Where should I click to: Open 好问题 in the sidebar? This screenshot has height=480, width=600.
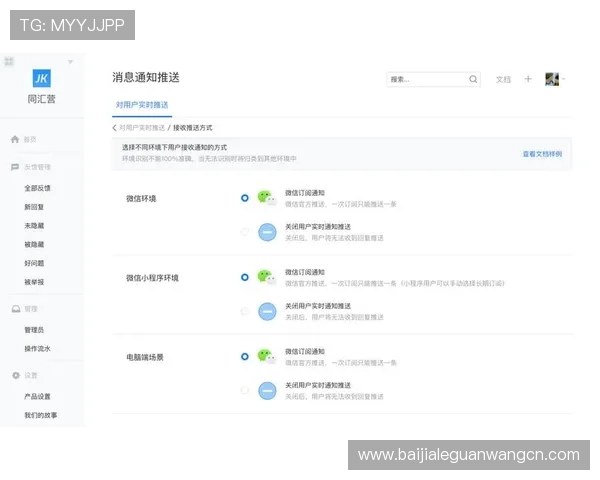coord(34,263)
